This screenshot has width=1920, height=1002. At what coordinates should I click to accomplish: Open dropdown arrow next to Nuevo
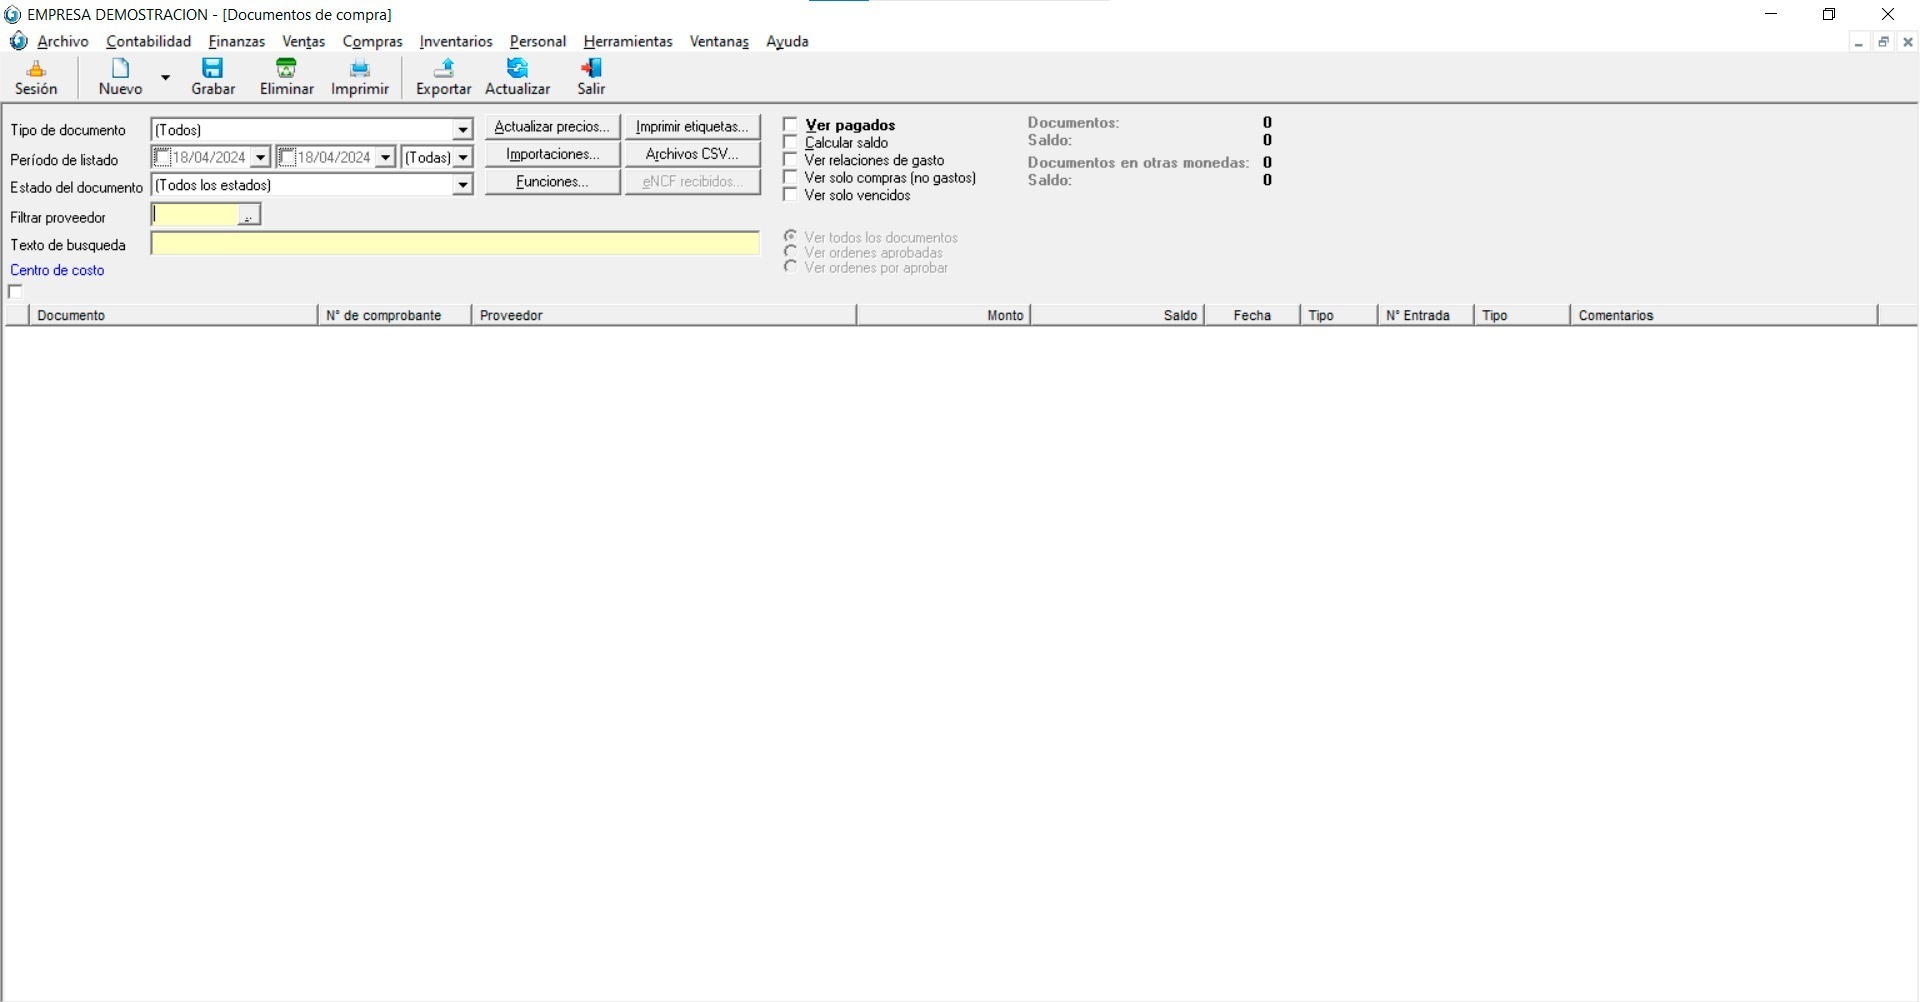pos(166,77)
